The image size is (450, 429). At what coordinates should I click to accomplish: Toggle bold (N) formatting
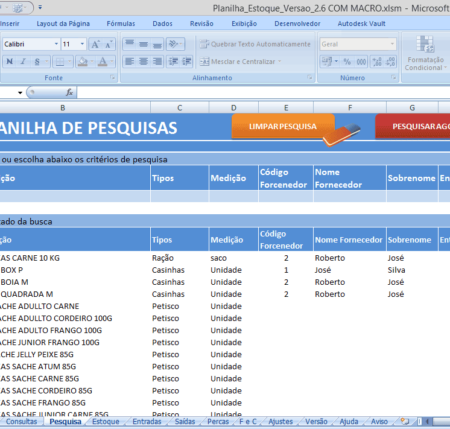coord(10,62)
